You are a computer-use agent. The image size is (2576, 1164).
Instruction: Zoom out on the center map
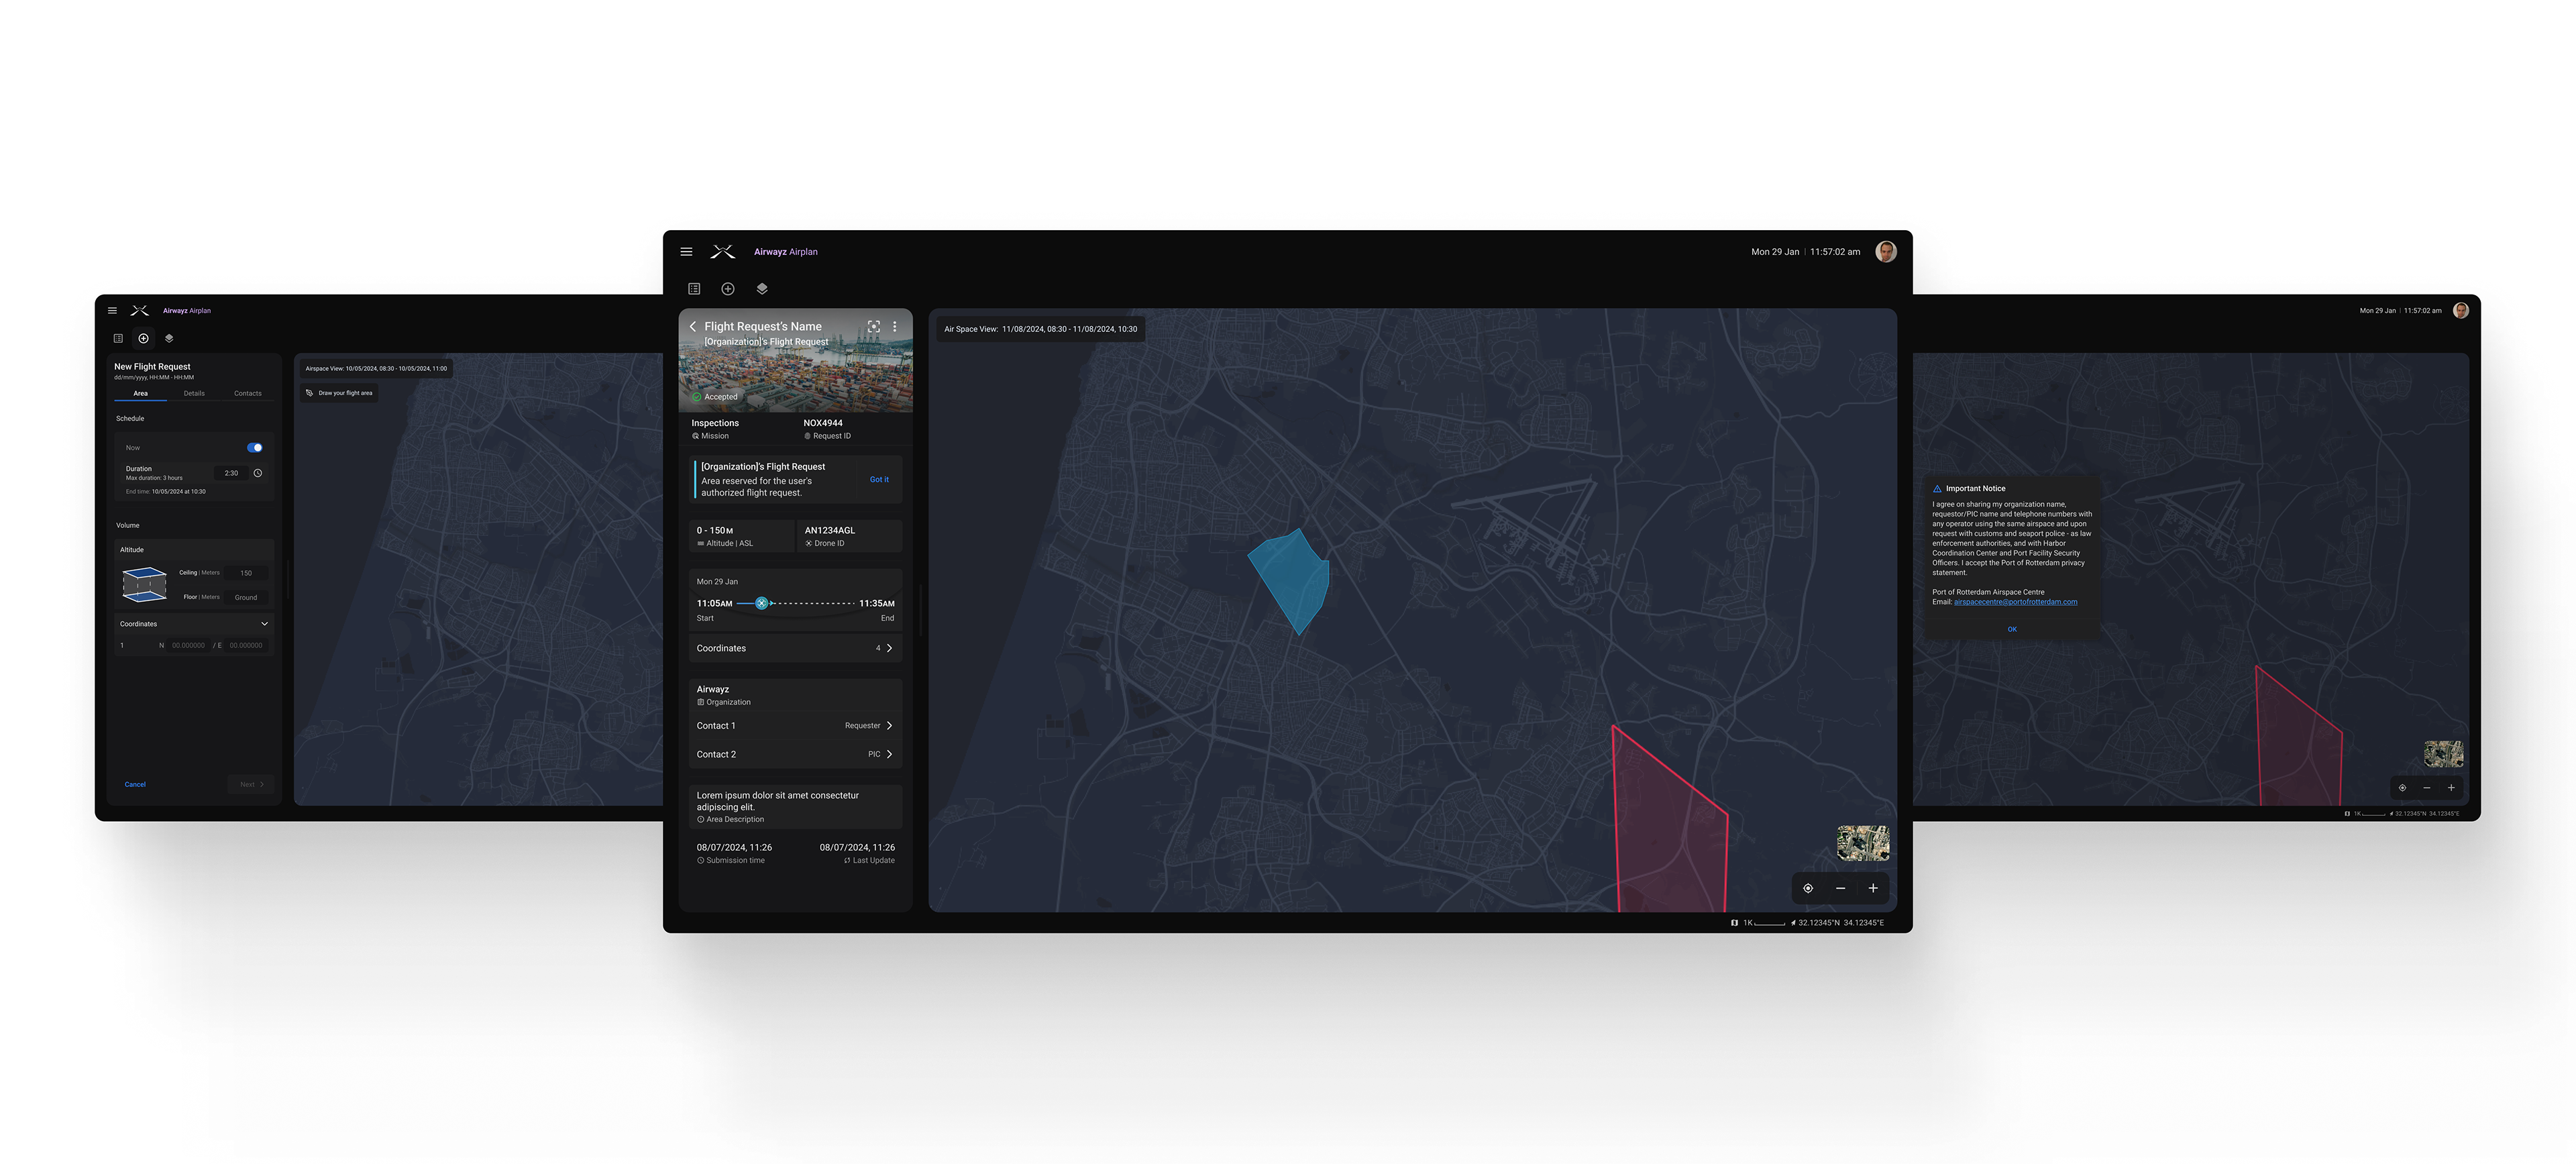(x=1840, y=888)
